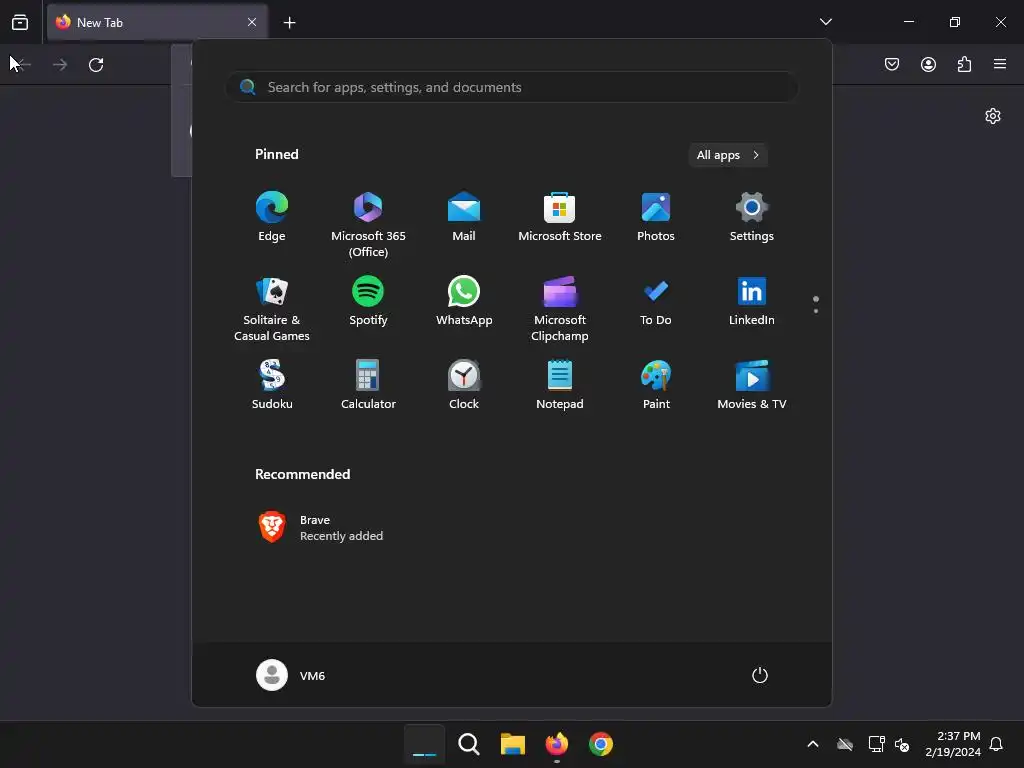
Task: Open File Explorer from the taskbar
Action: tap(513, 744)
